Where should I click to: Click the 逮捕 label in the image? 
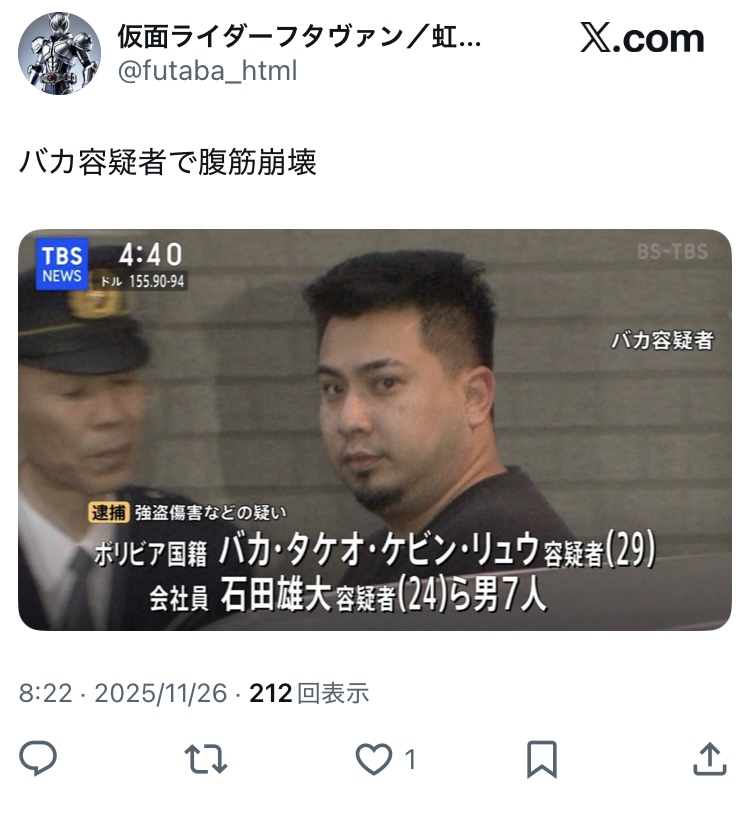(109, 512)
